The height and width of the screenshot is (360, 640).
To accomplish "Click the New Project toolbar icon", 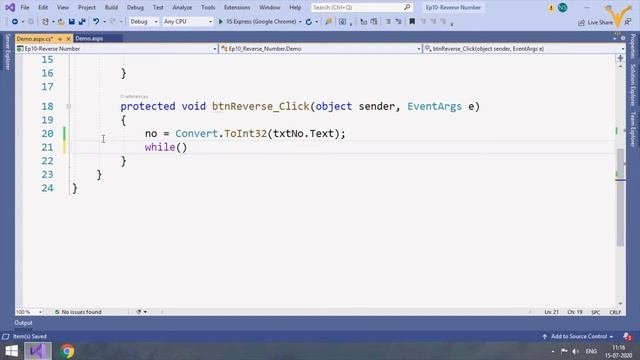I will tap(45, 22).
